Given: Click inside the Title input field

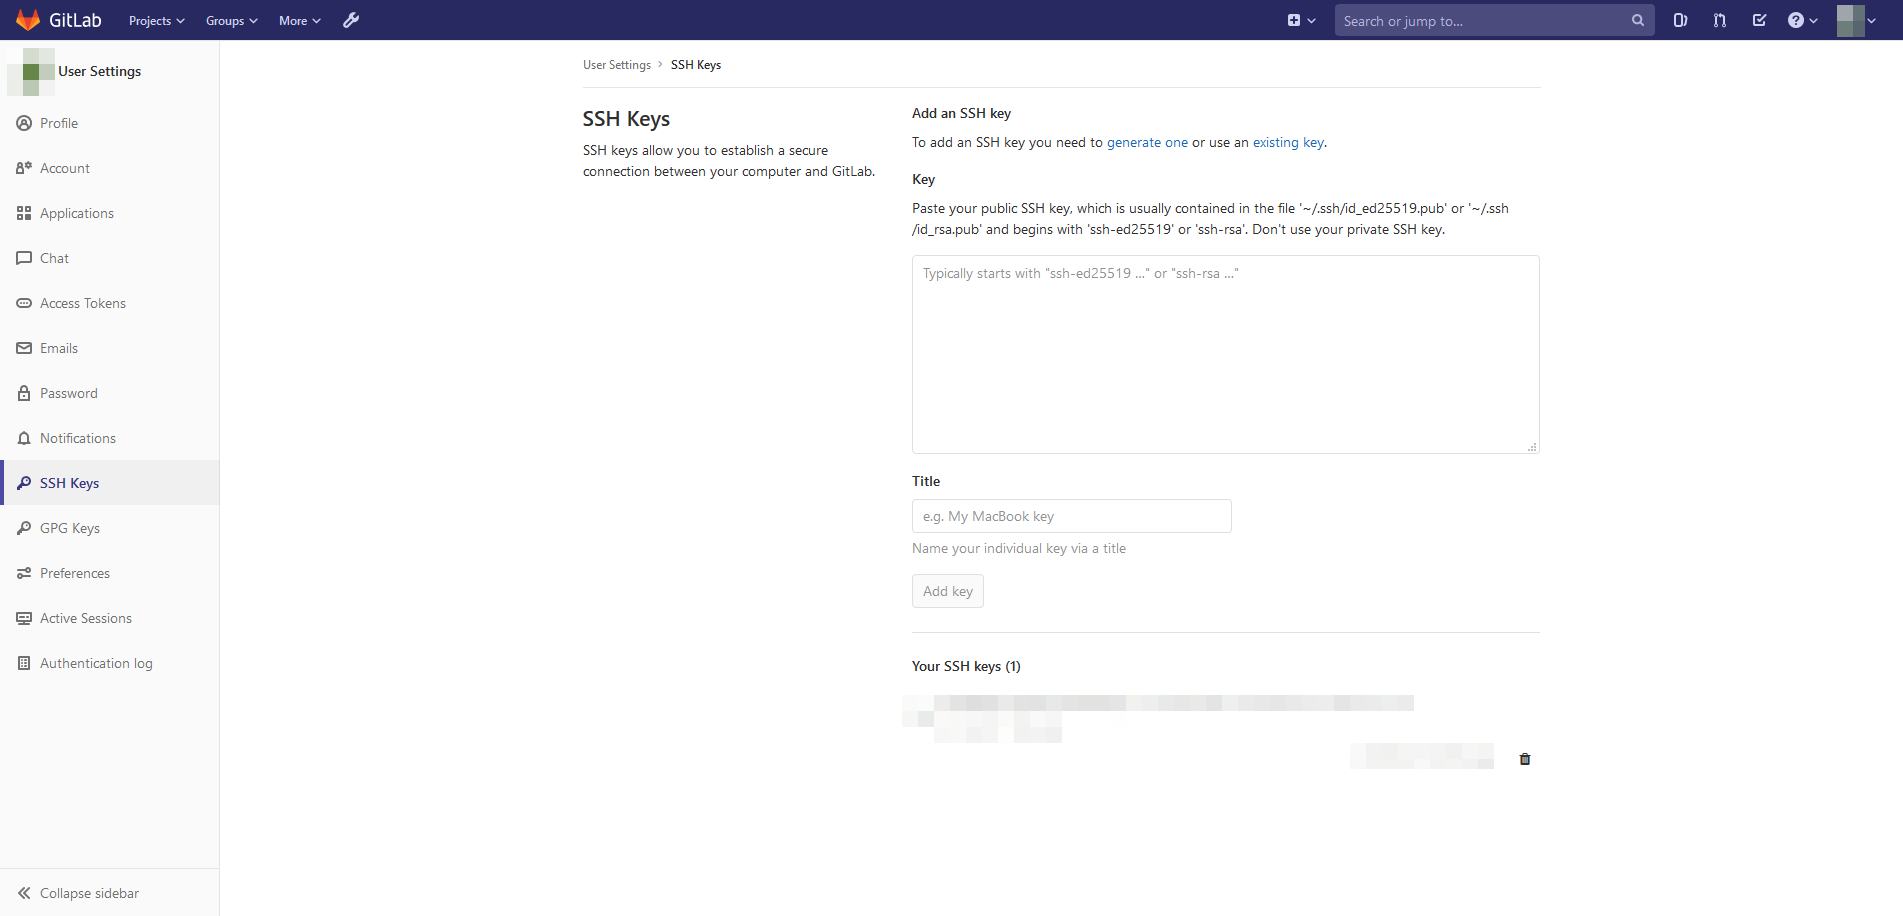Looking at the screenshot, I should [1070, 516].
